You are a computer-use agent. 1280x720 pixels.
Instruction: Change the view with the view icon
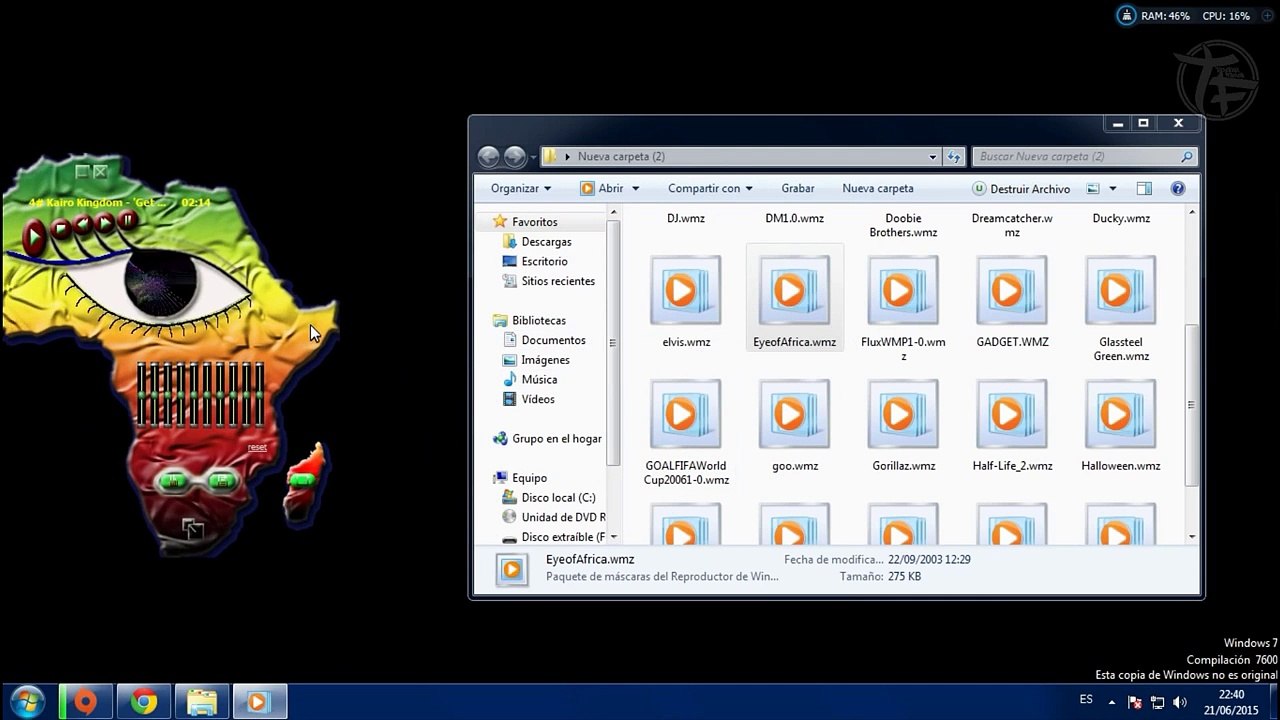(1093, 189)
